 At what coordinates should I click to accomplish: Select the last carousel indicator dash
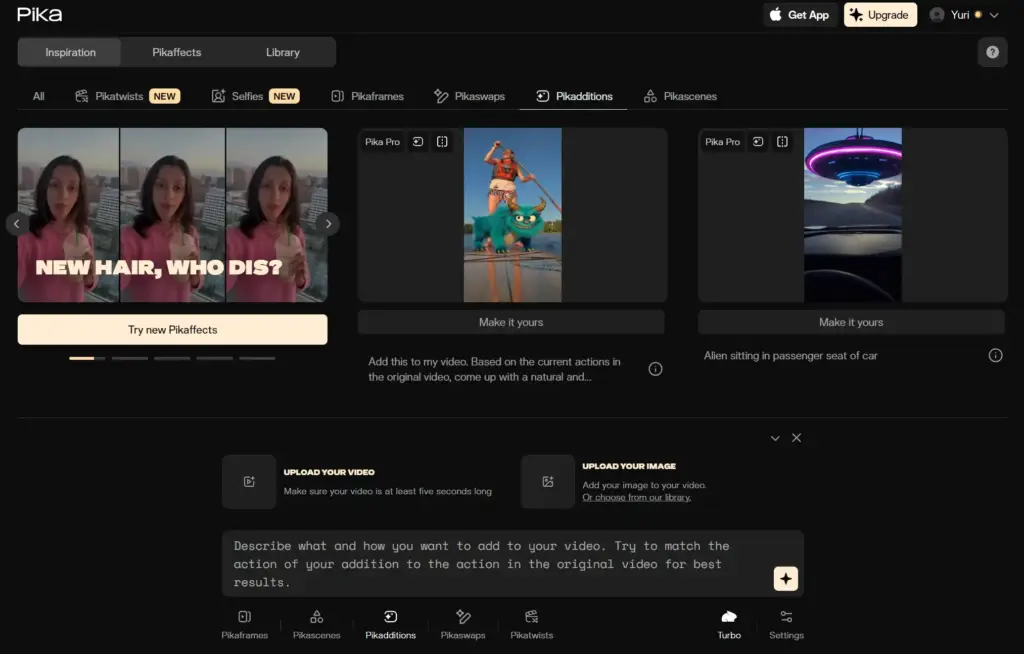(257, 358)
